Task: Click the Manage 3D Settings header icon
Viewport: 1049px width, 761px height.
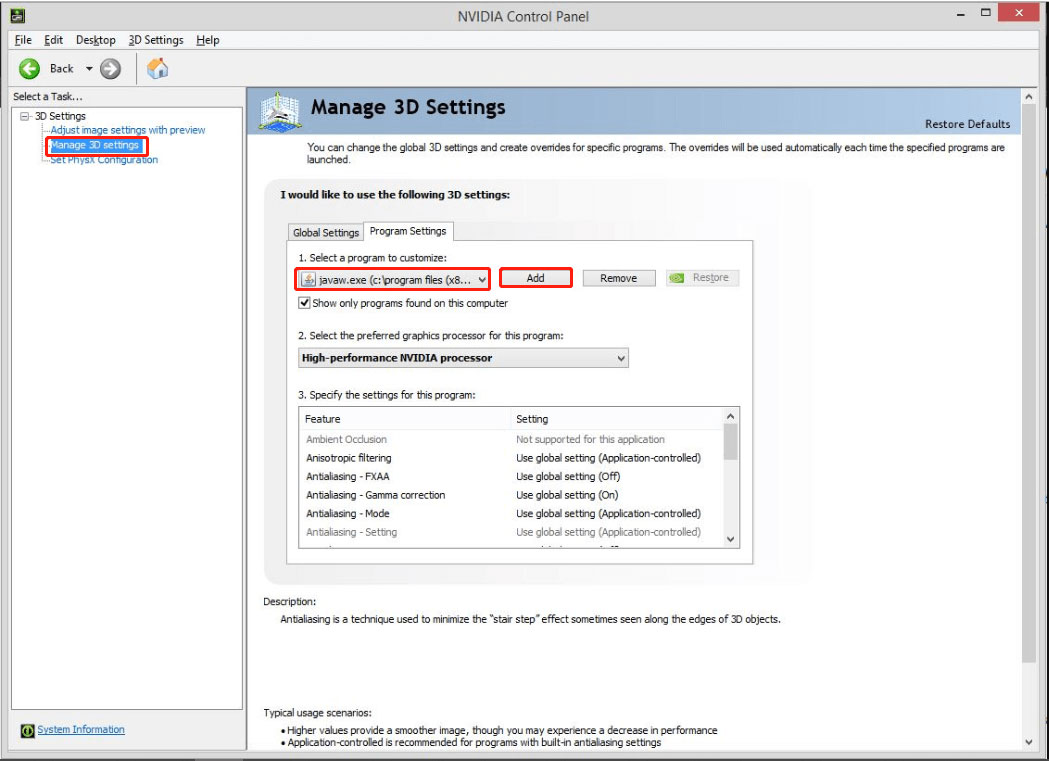Action: point(280,112)
